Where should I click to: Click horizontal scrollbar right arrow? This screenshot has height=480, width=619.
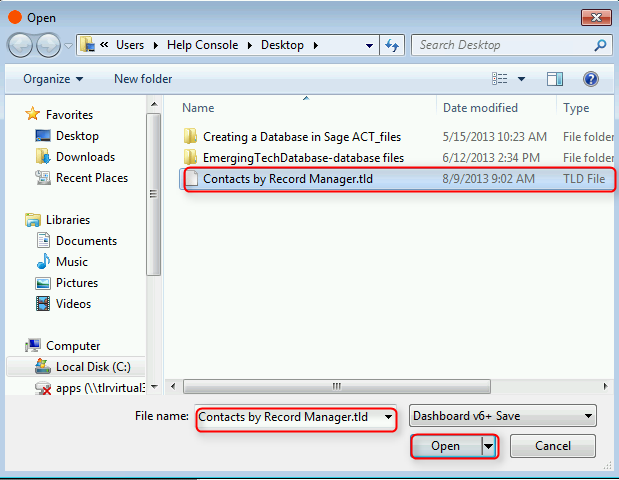pos(606,386)
